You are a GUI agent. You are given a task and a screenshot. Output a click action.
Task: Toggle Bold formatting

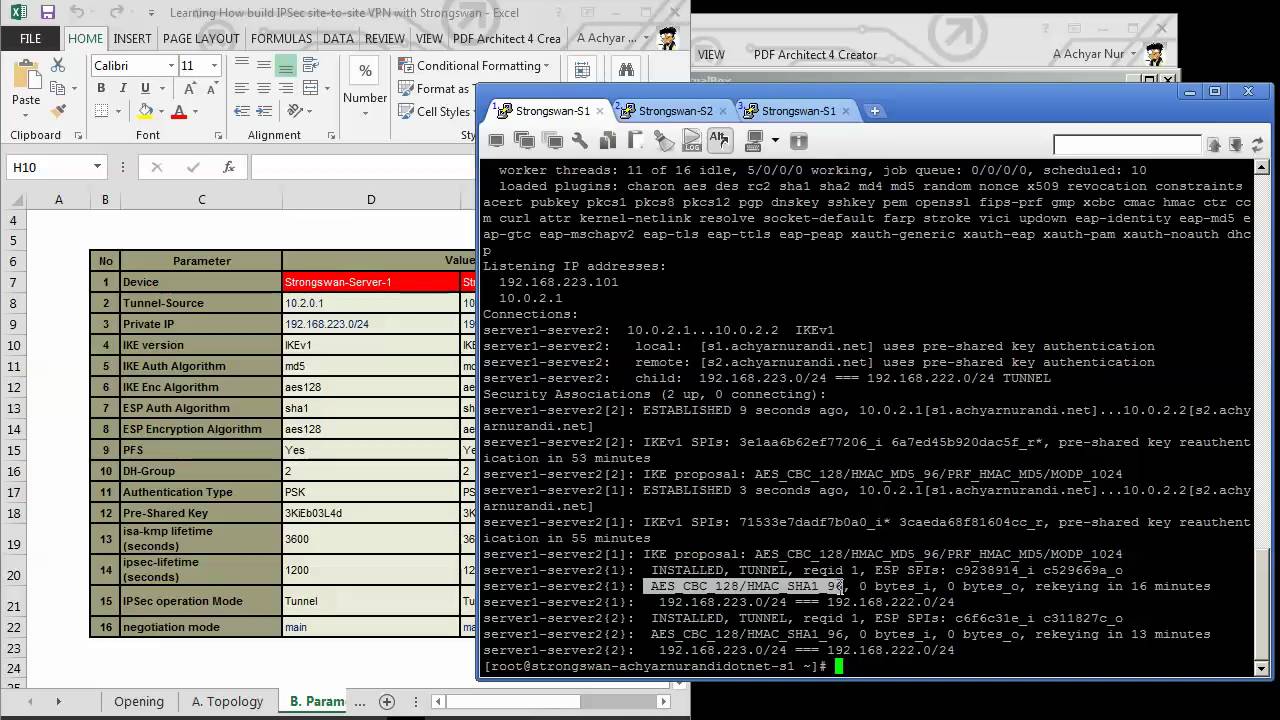click(101, 88)
